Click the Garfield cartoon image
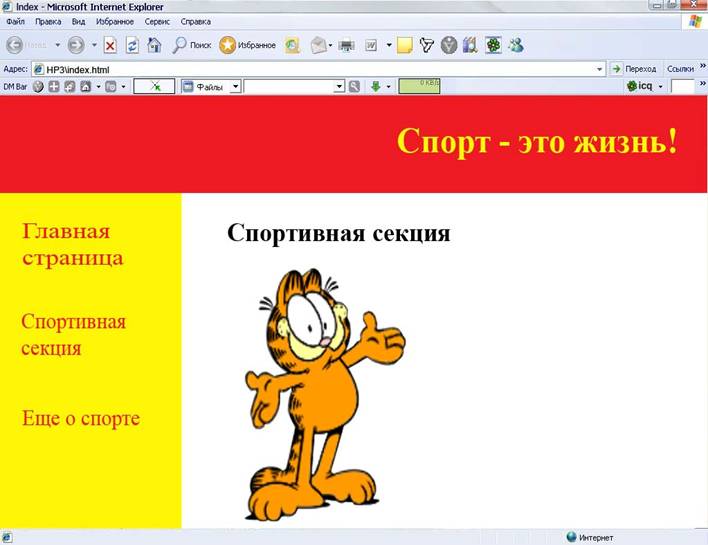This screenshot has width=708, height=545. pos(325,394)
